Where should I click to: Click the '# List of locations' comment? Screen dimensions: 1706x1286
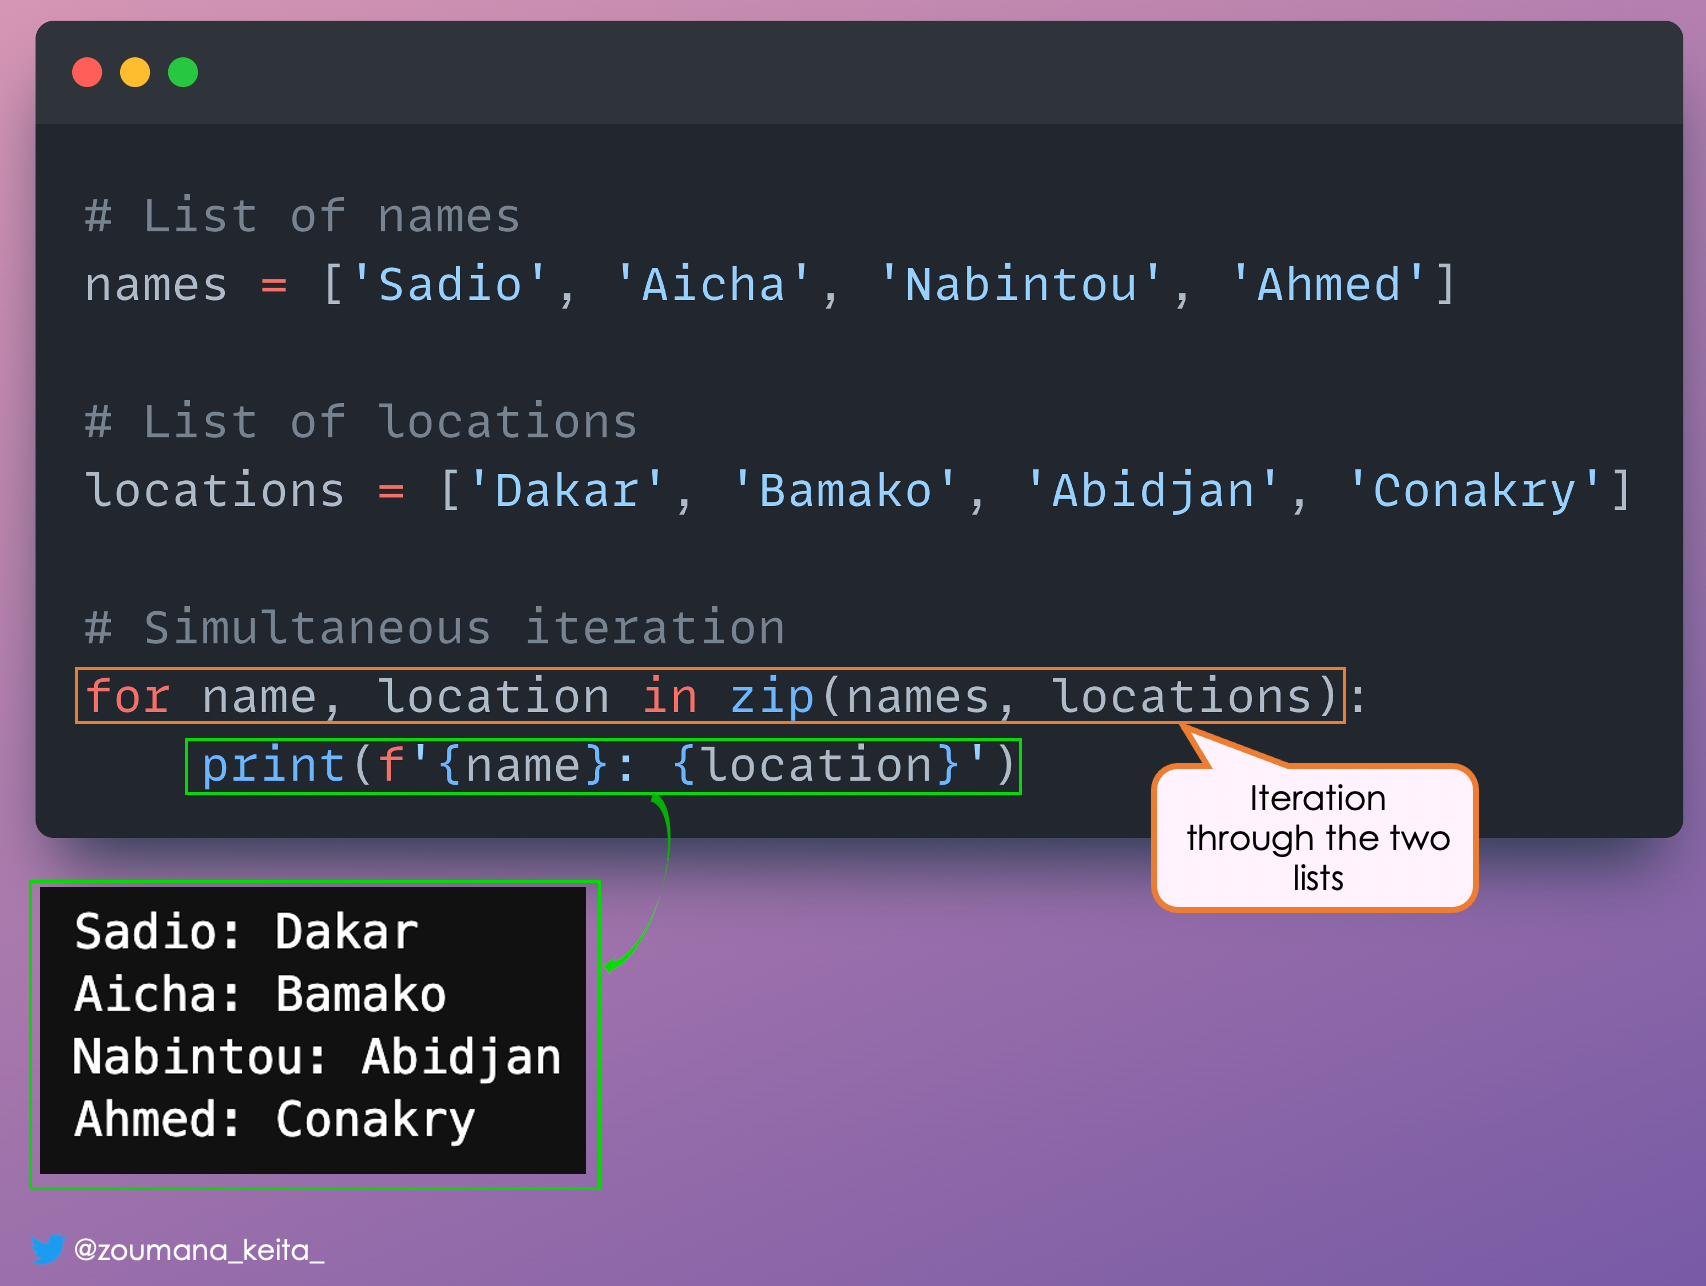pos(360,422)
